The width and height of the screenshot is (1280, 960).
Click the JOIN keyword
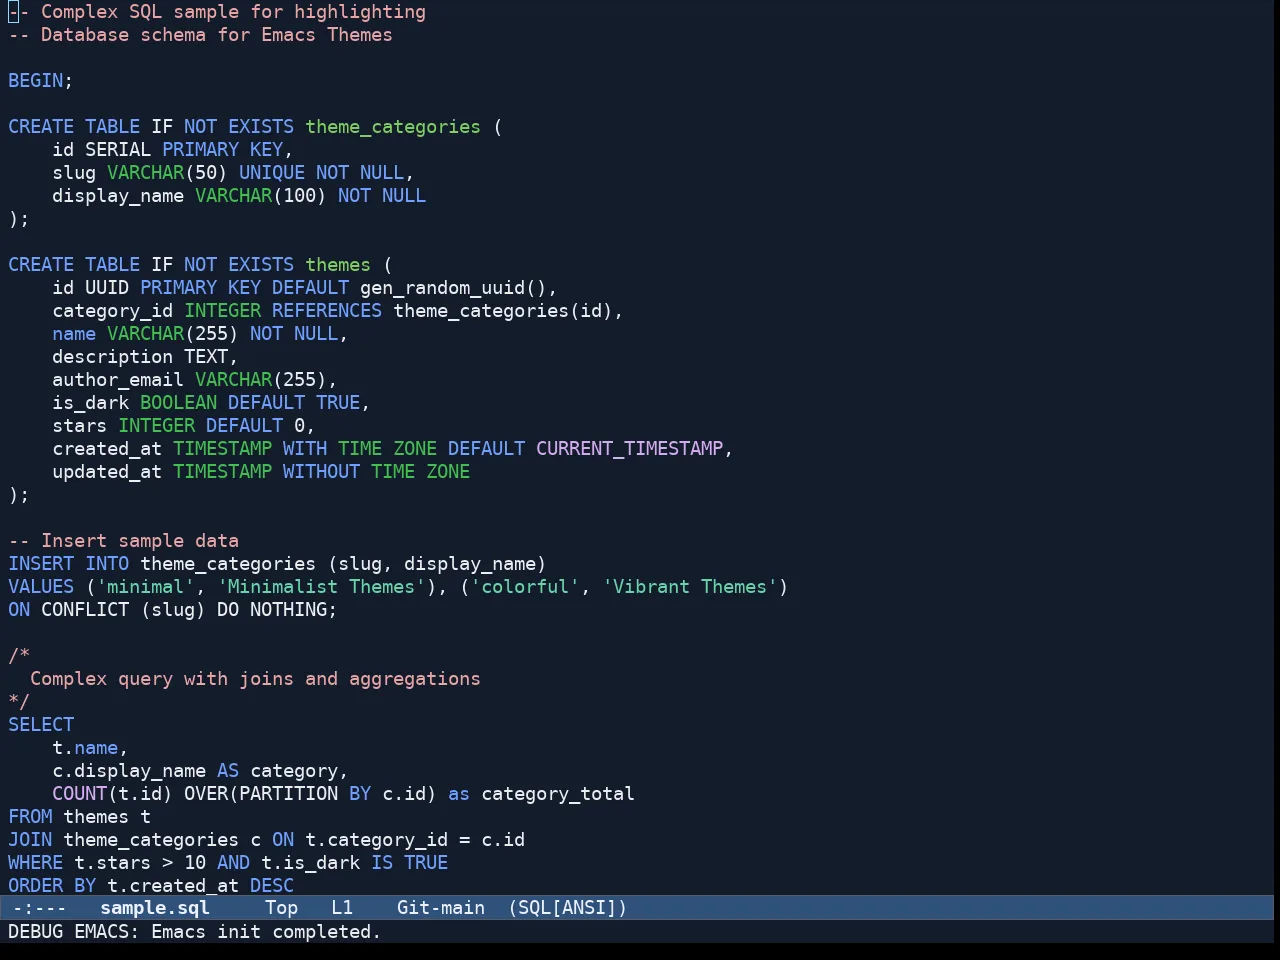[x=30, y=840]
